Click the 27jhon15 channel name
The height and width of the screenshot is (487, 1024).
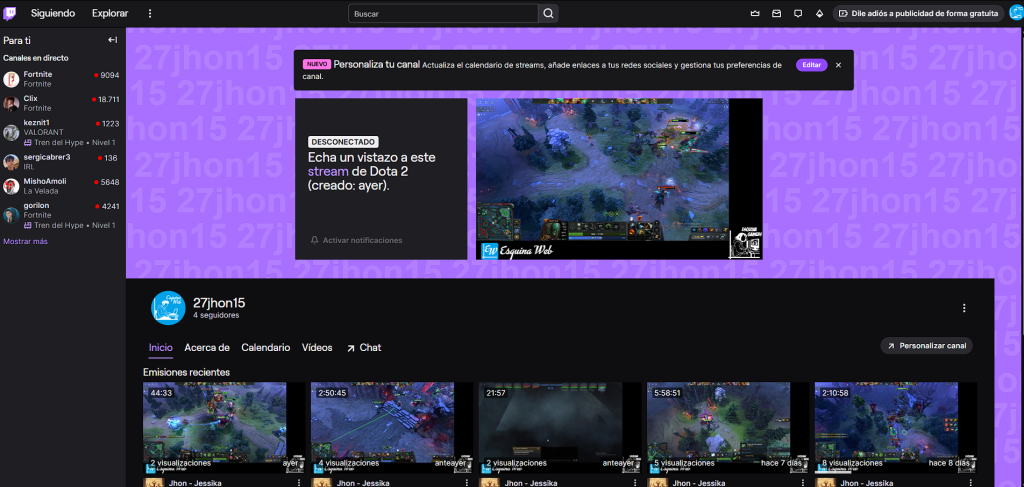tap(219, 303)
